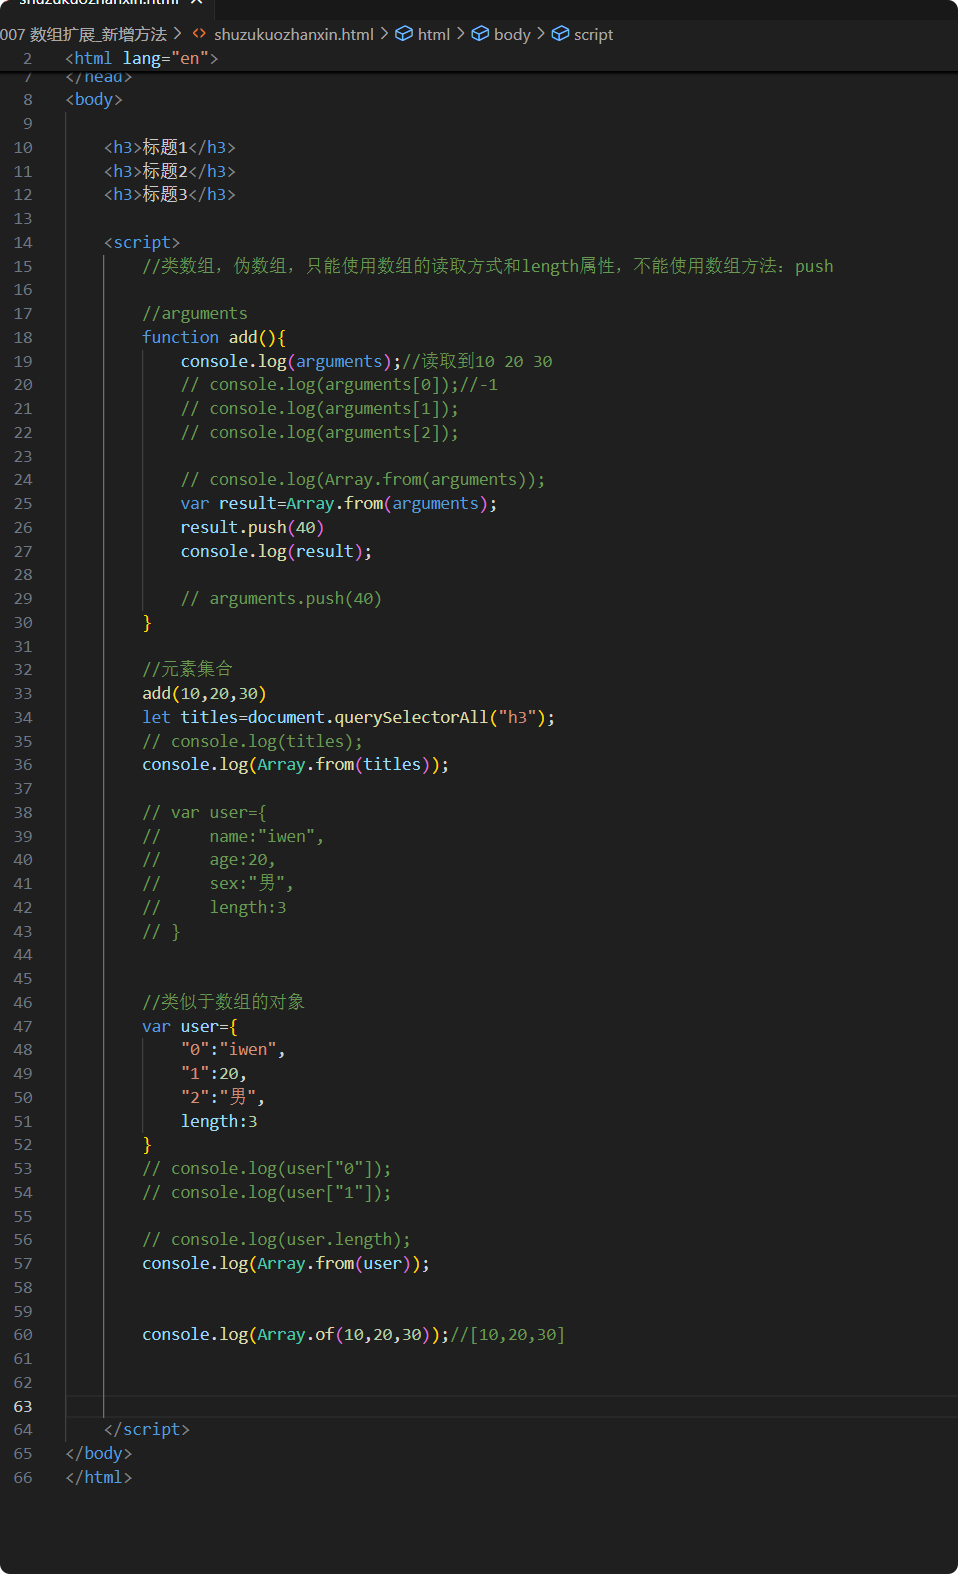958x1574 pixels.
Task: Click the //元素集合 comment
Action: coord(187,670)
